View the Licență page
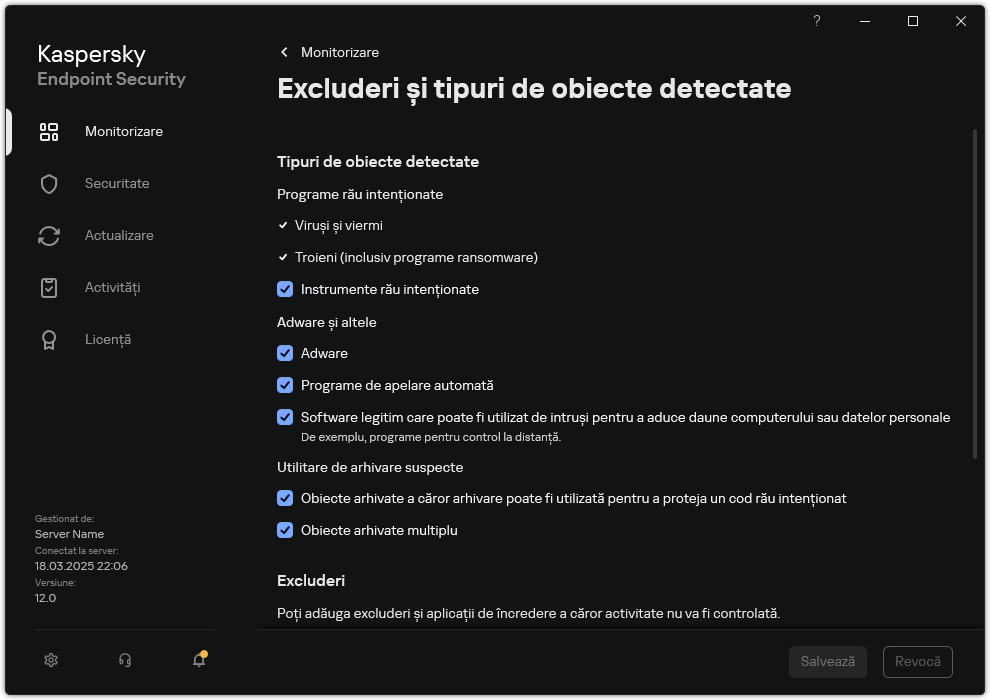 [107, 339]
